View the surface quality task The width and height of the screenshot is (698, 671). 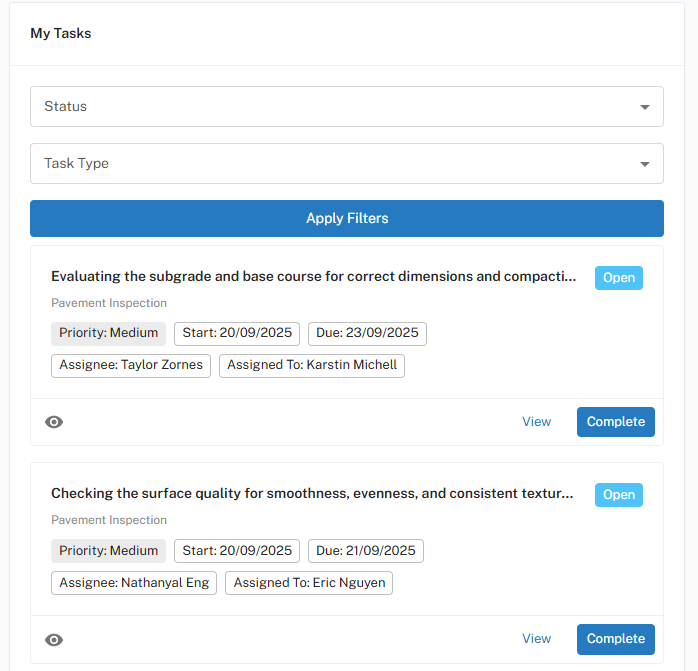pyautogui.click(x=536, y=639)
